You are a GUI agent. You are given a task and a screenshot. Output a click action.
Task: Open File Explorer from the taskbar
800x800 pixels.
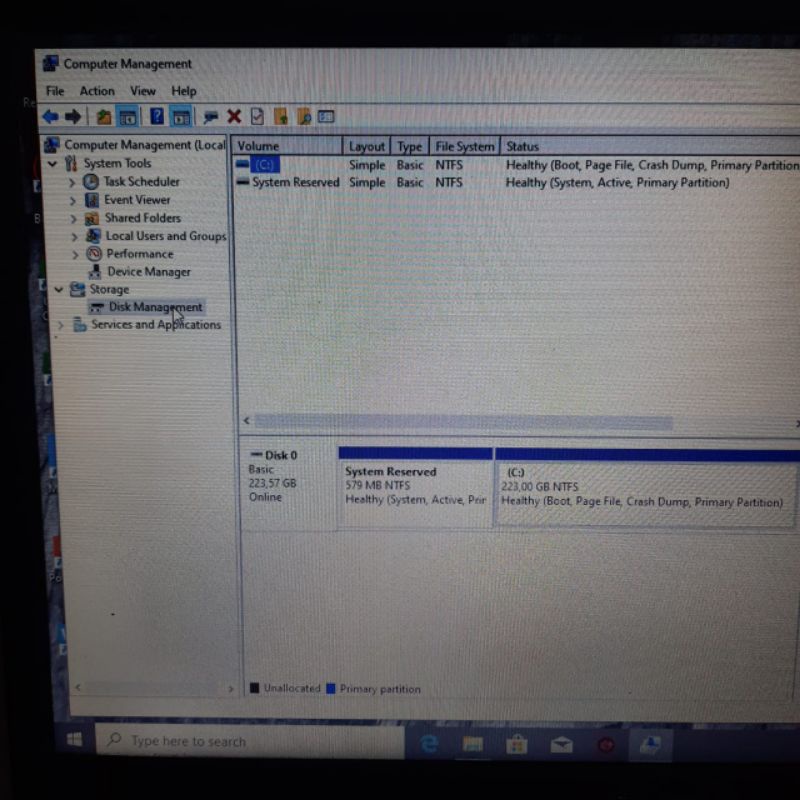(472, 745)
